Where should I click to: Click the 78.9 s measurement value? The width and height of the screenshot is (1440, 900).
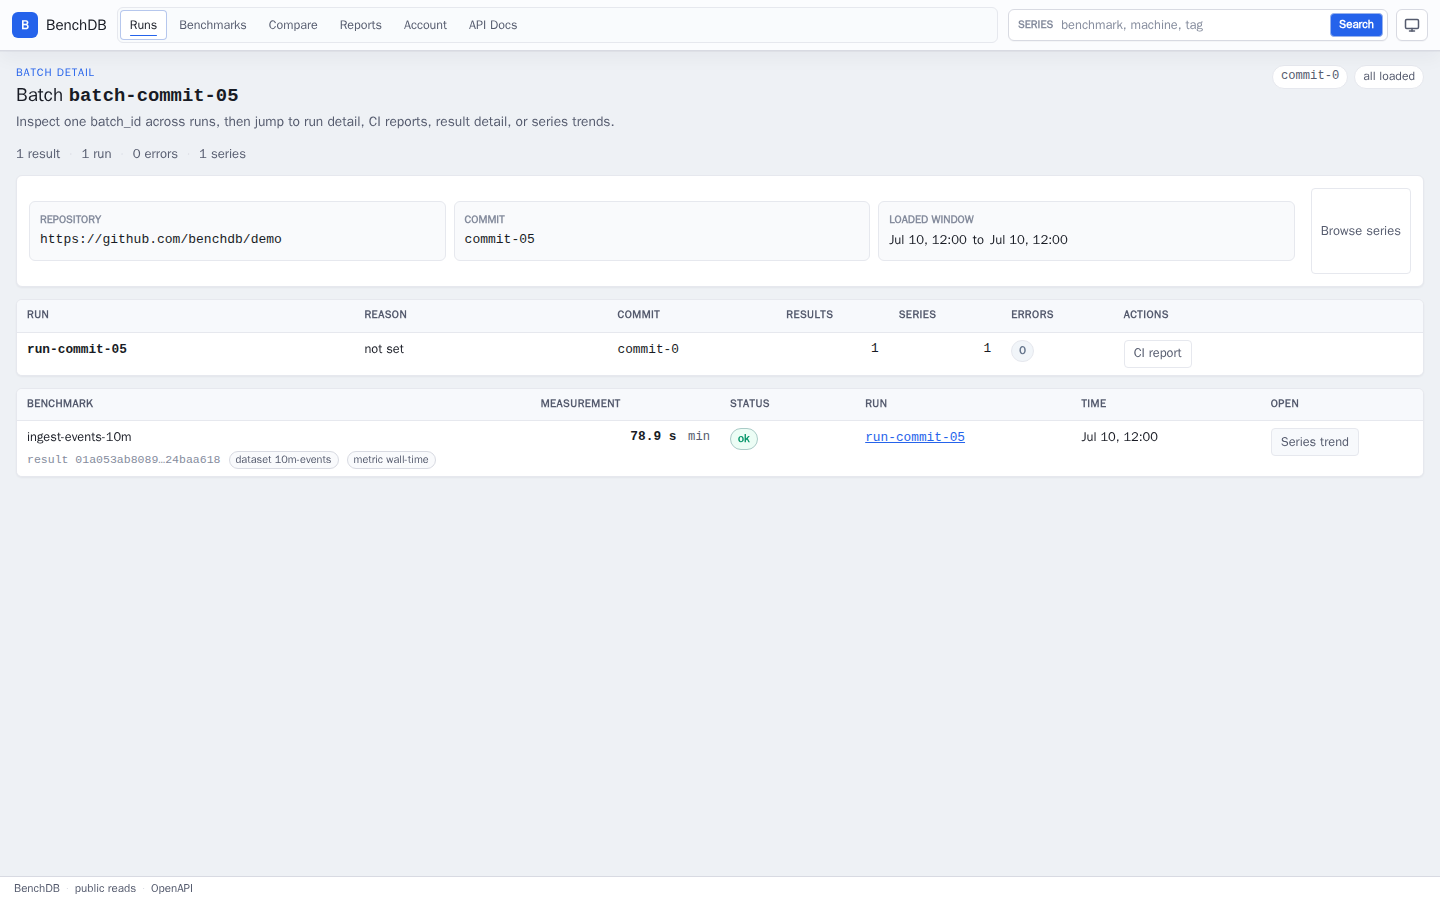[x=653, y=436]
